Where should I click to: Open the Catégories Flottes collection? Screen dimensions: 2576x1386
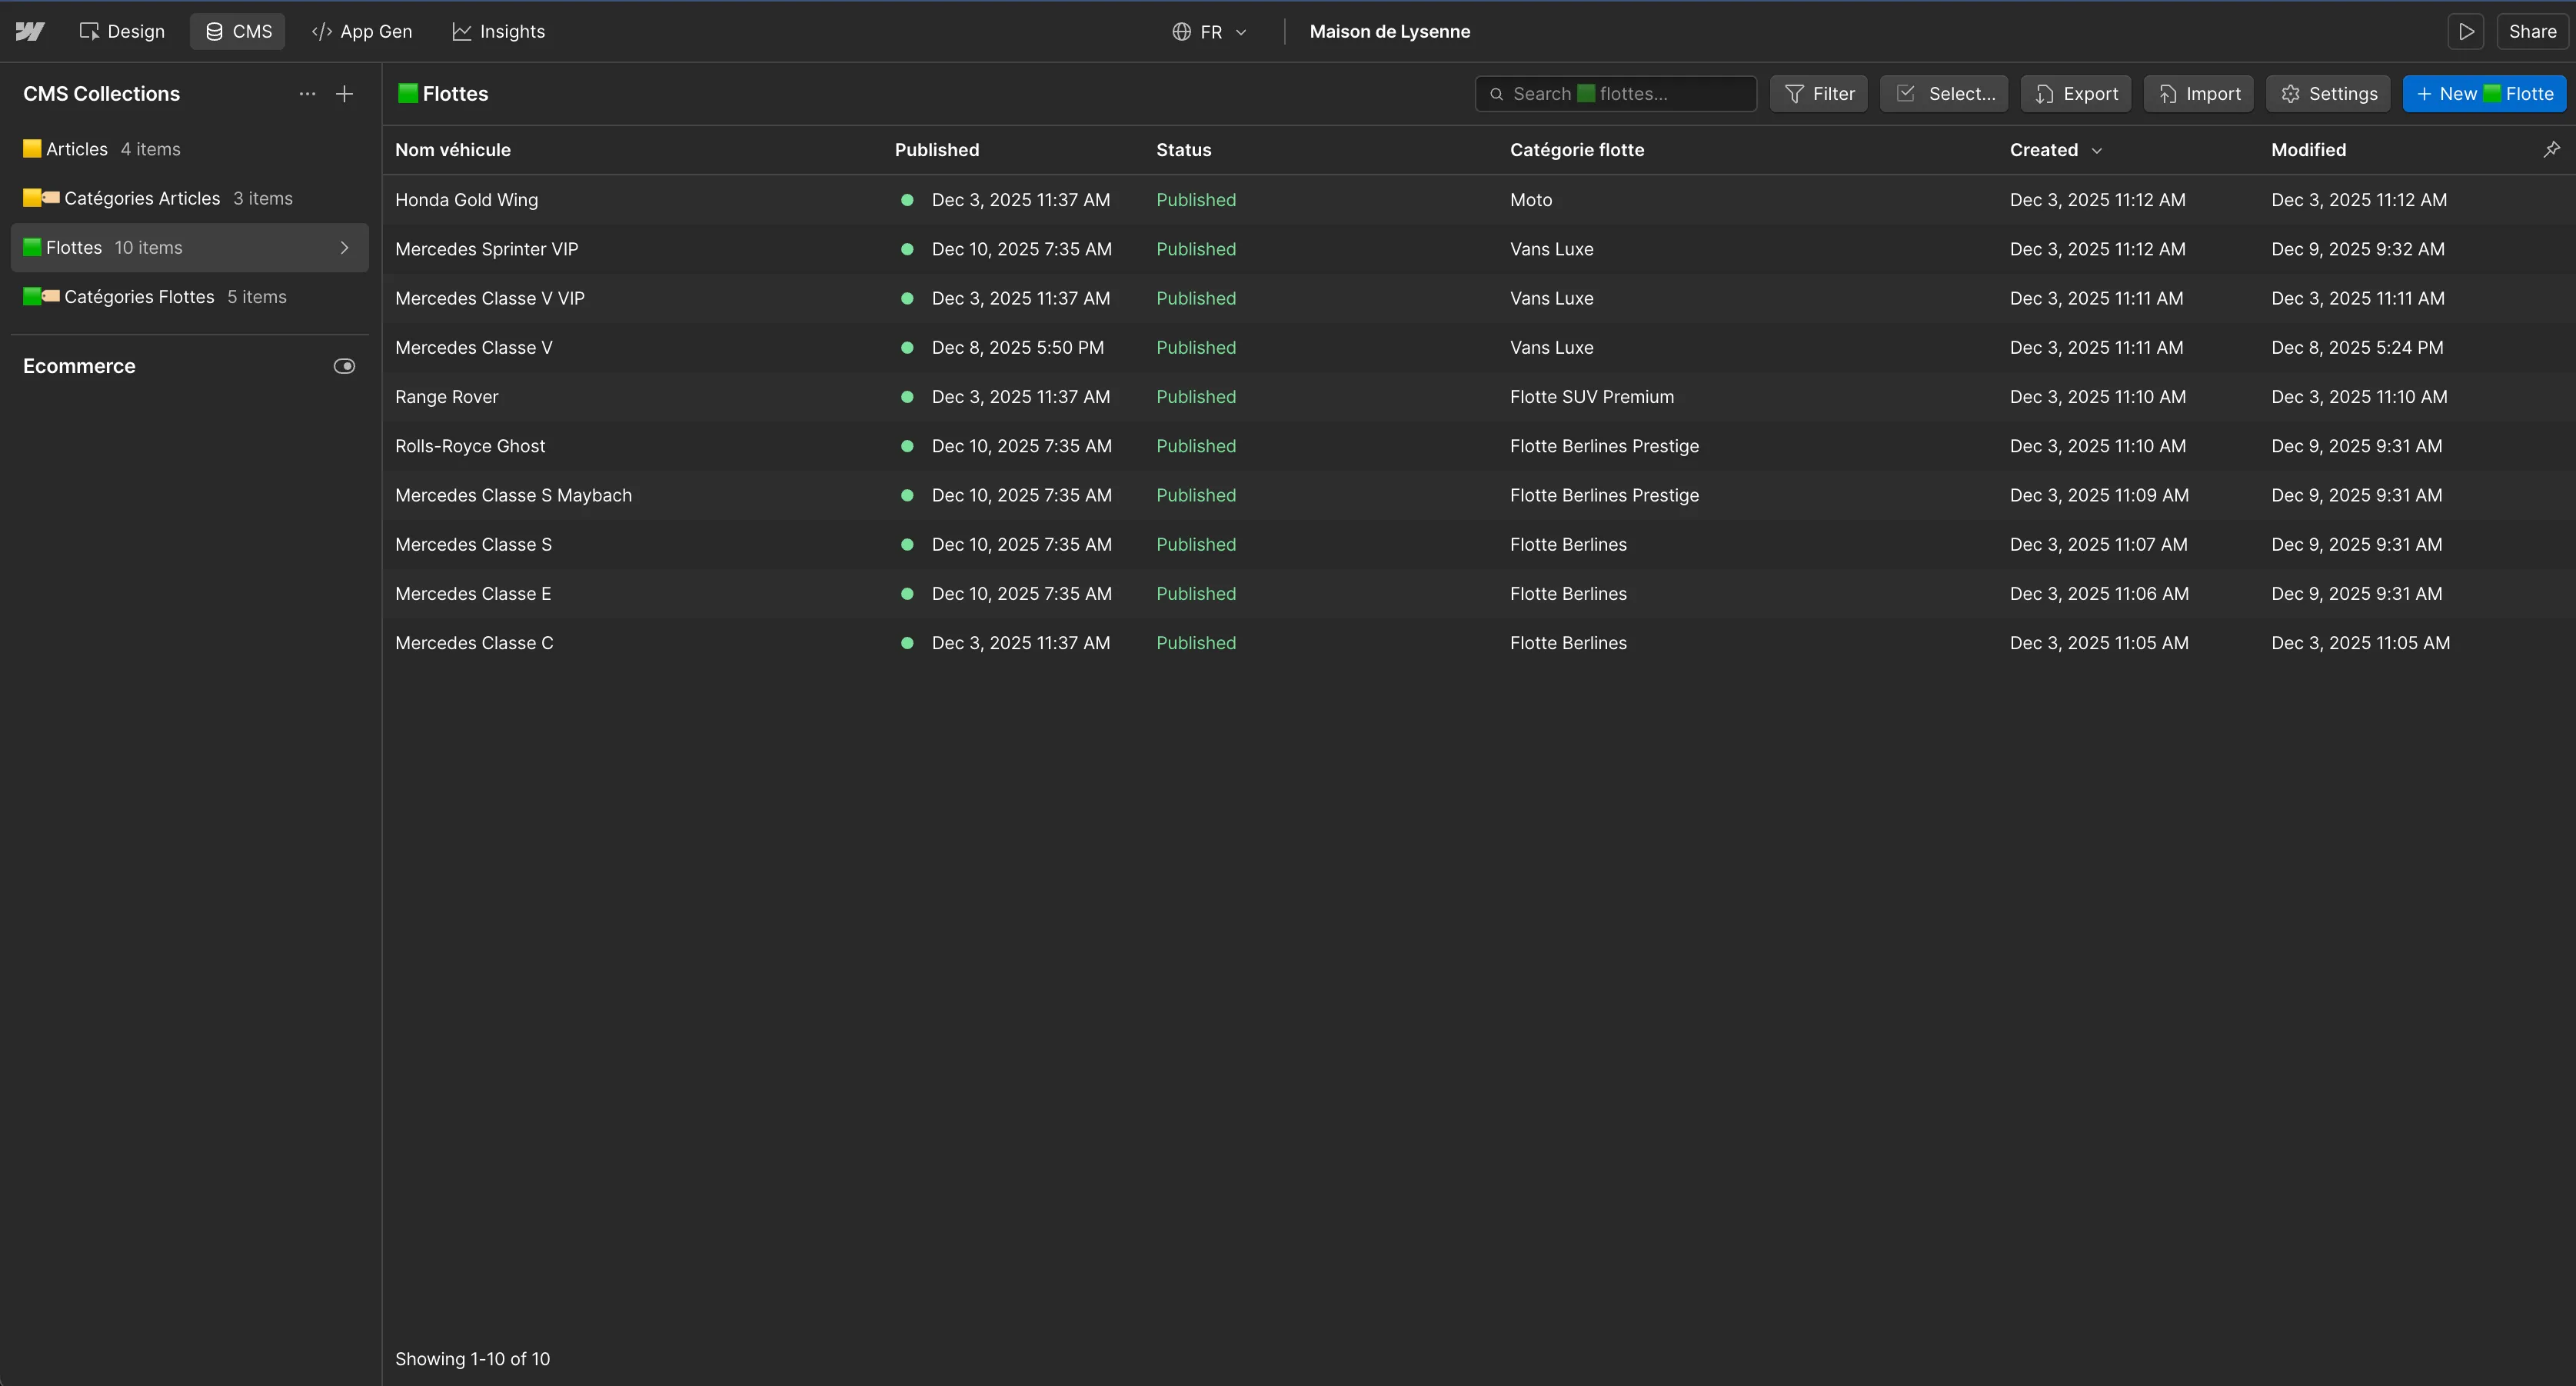coord(139,297)
